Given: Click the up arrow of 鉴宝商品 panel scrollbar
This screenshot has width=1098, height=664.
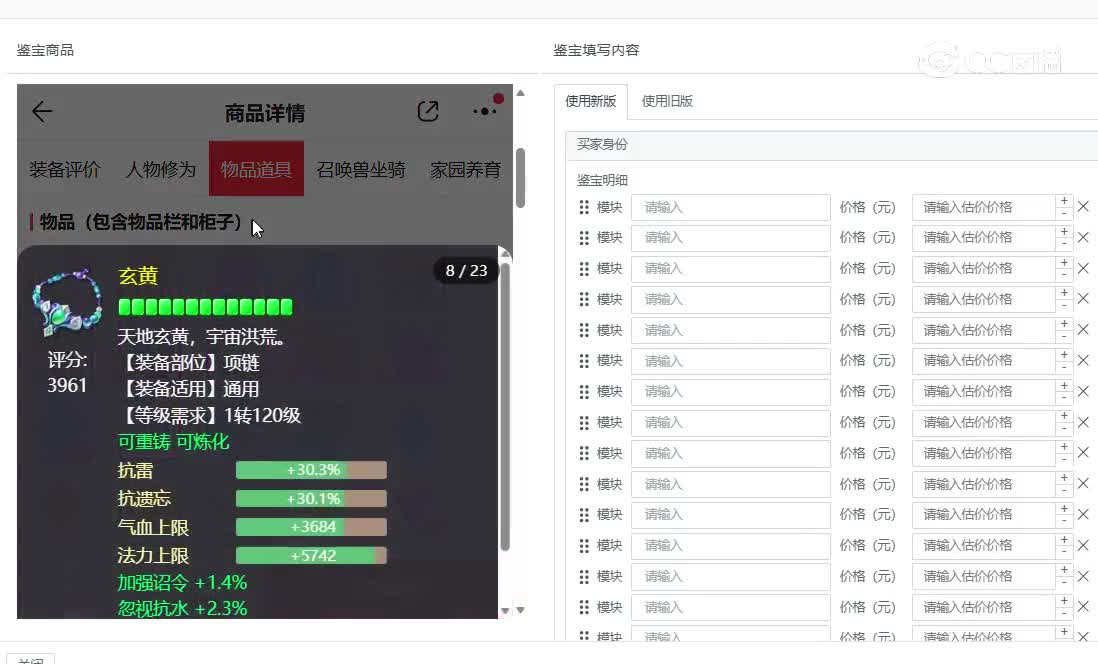Looking at the screenshot, I should [x=520, y=93].
